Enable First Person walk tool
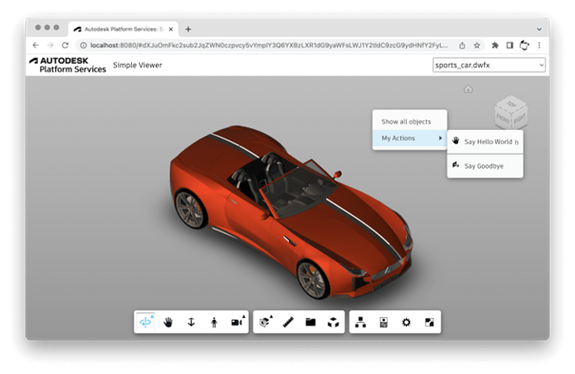 tap(214, 322)
